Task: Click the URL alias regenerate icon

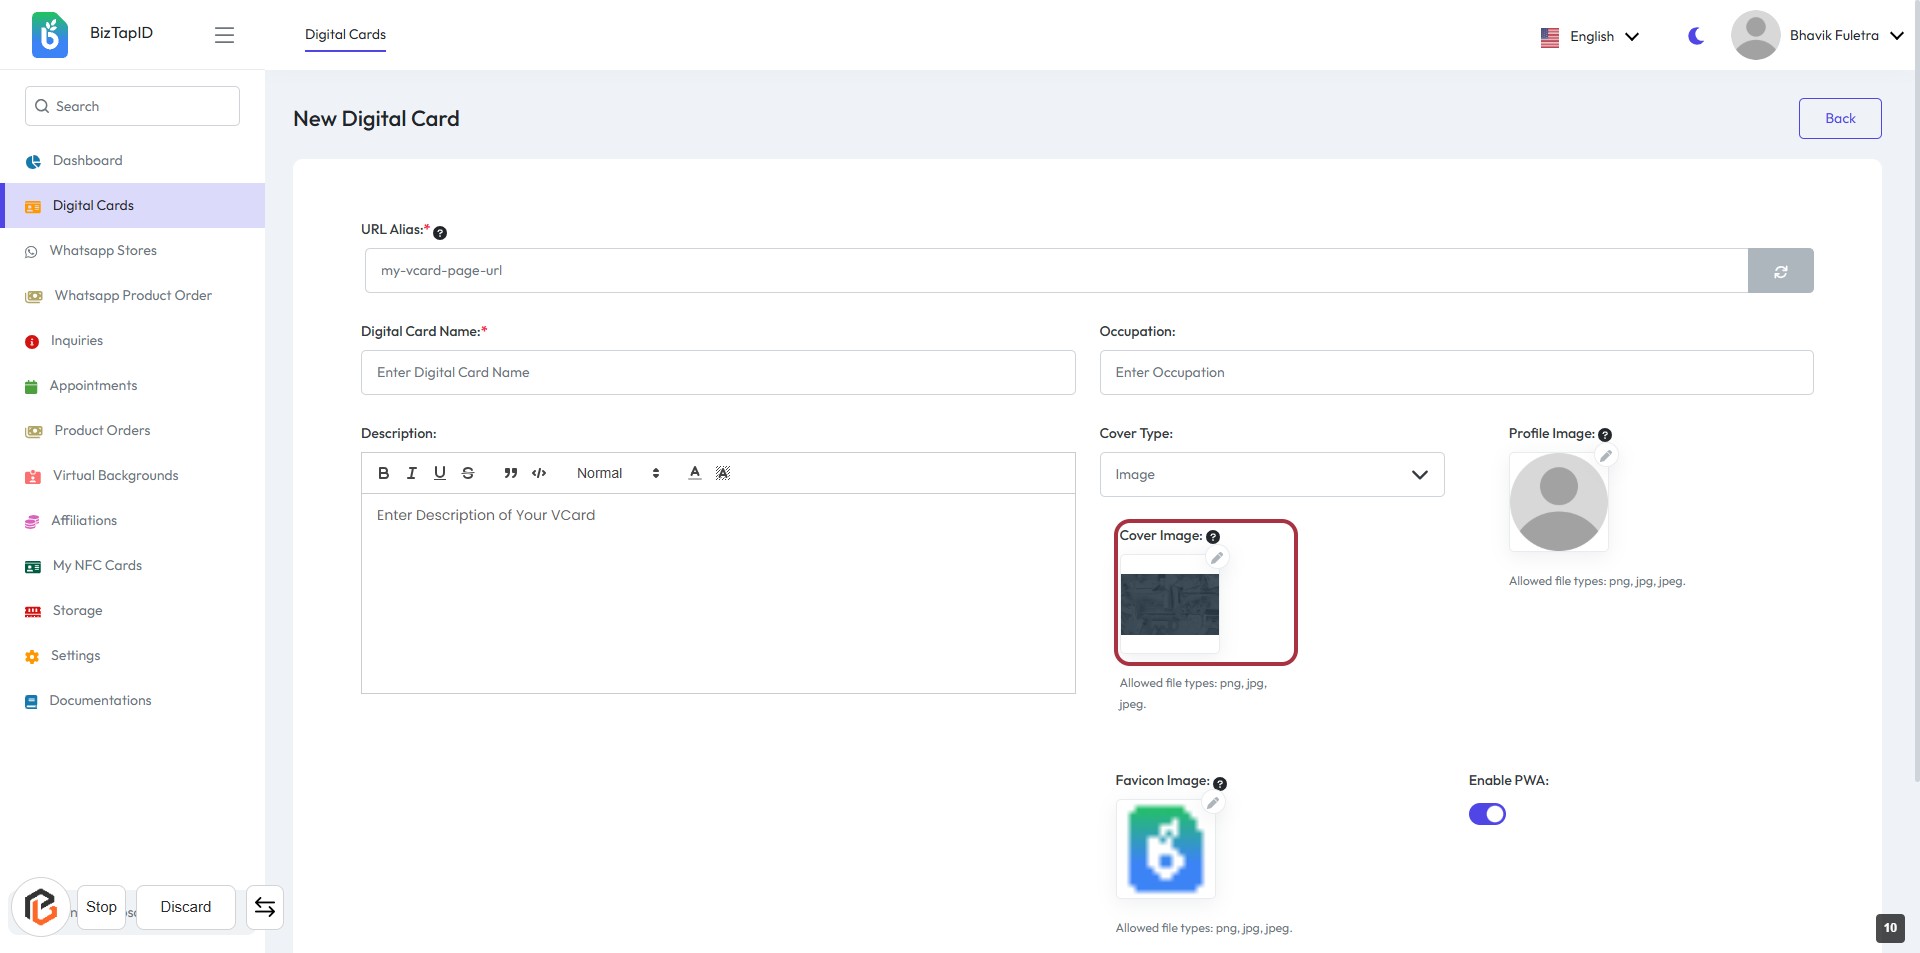Action: (1780, 271)
